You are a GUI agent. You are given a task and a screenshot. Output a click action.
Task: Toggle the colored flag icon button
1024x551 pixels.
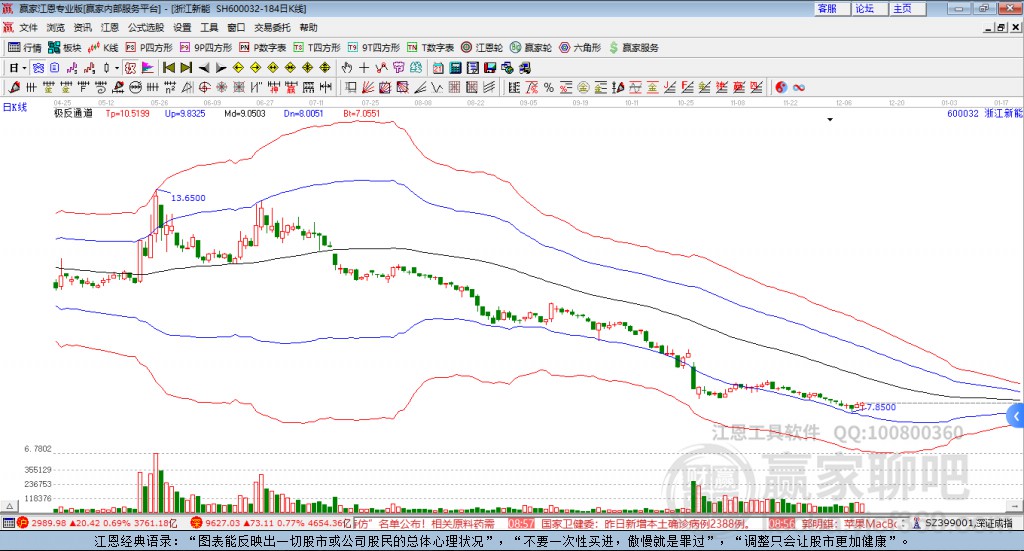148,68
